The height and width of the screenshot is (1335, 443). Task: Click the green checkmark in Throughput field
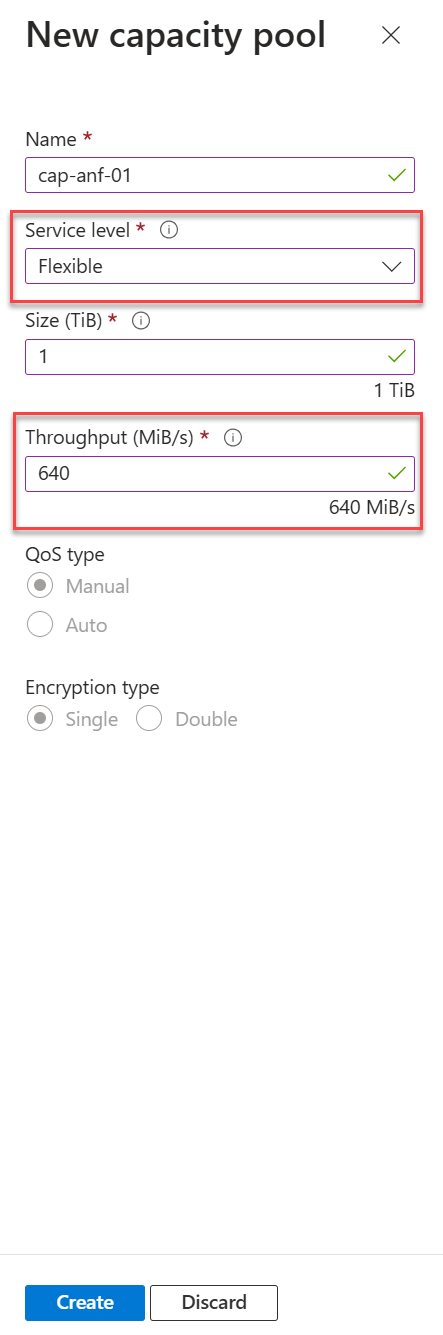pyautogui.click(x=398, y=473)
